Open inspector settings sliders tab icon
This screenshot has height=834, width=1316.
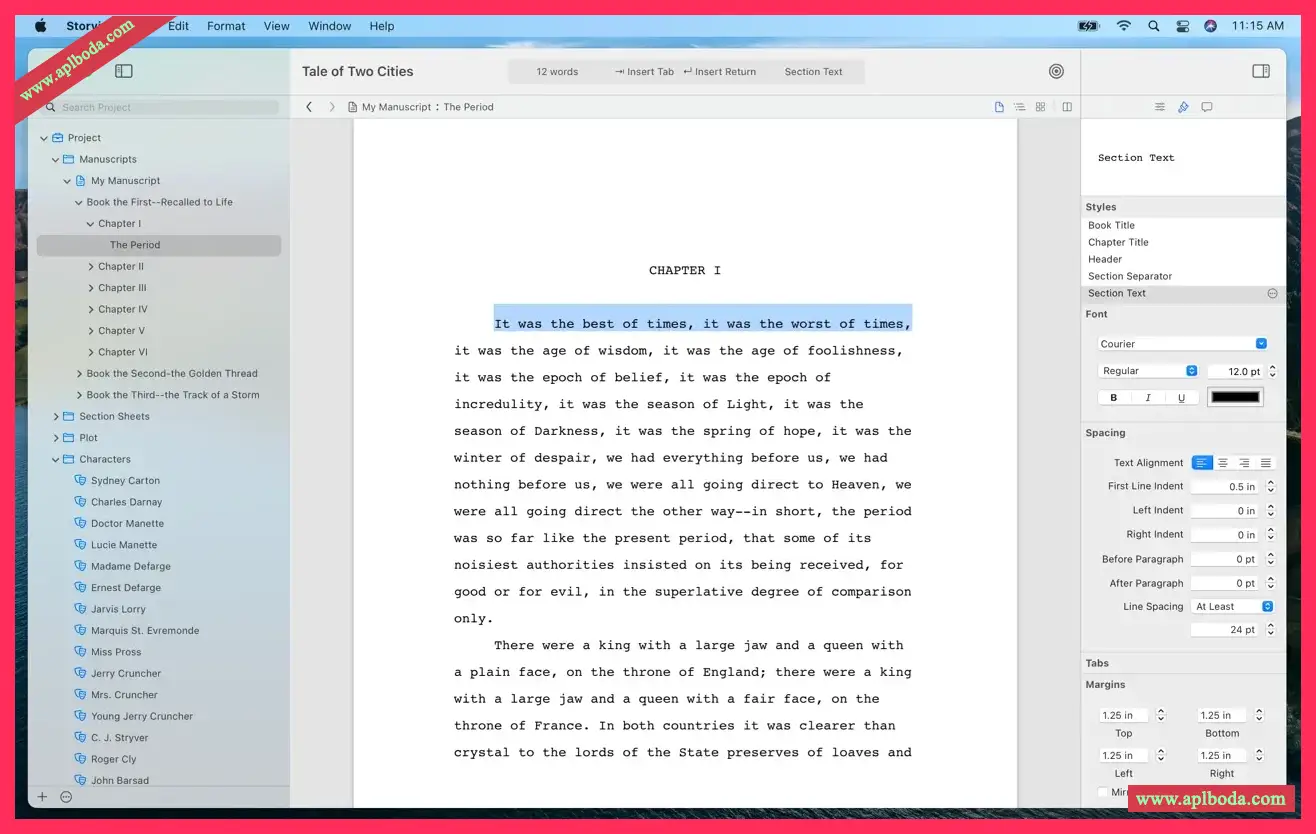pyautogui.click(x=1159, y=107)
